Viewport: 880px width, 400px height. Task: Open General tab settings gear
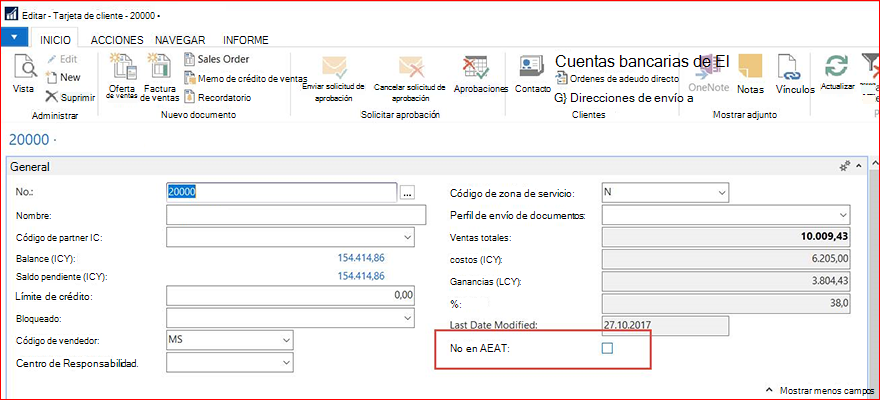pos(844,167)
